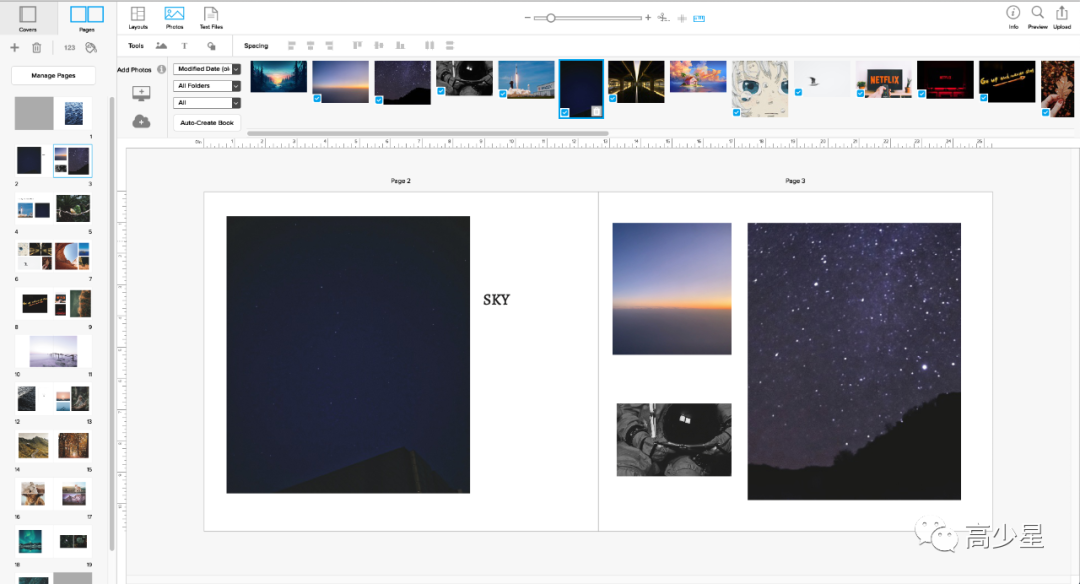Select the shapes tool icon
This screenshot has width=1080, height=584.
coord(211,45)
